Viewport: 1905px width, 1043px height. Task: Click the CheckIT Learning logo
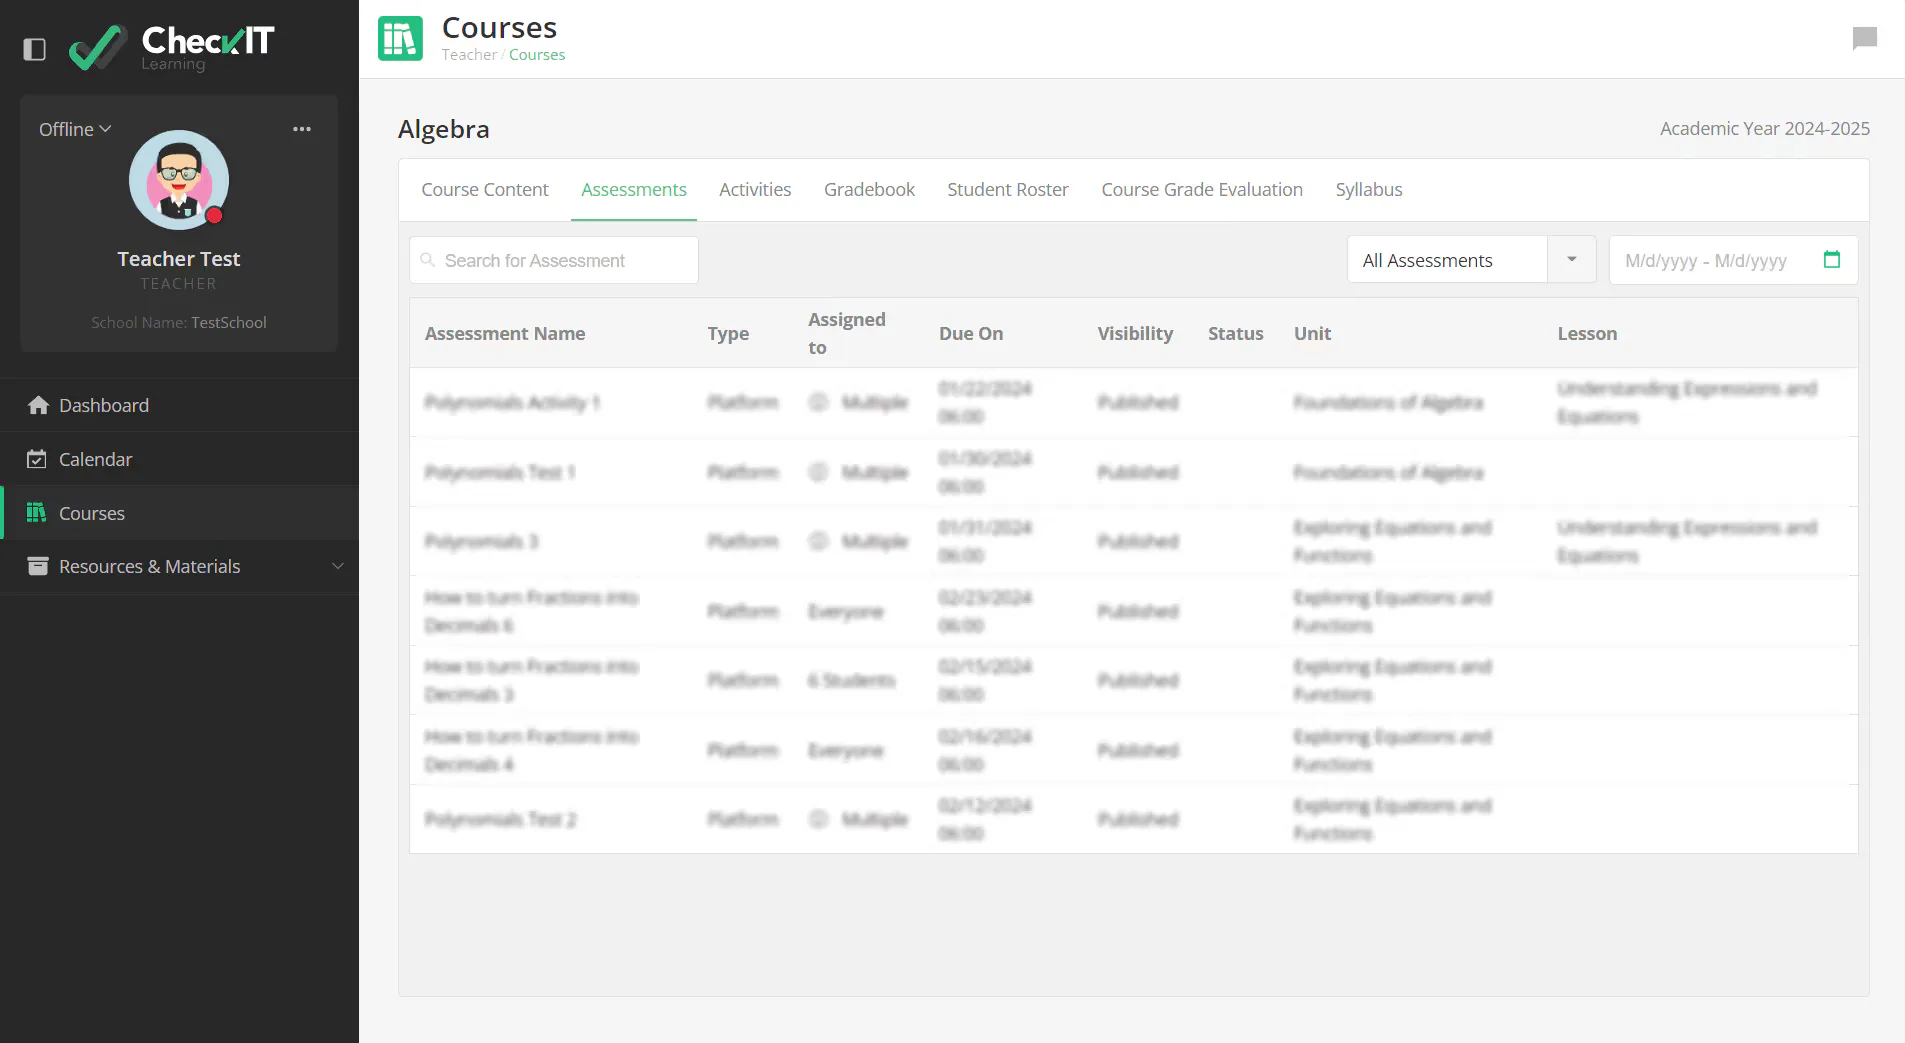point(171,47)
